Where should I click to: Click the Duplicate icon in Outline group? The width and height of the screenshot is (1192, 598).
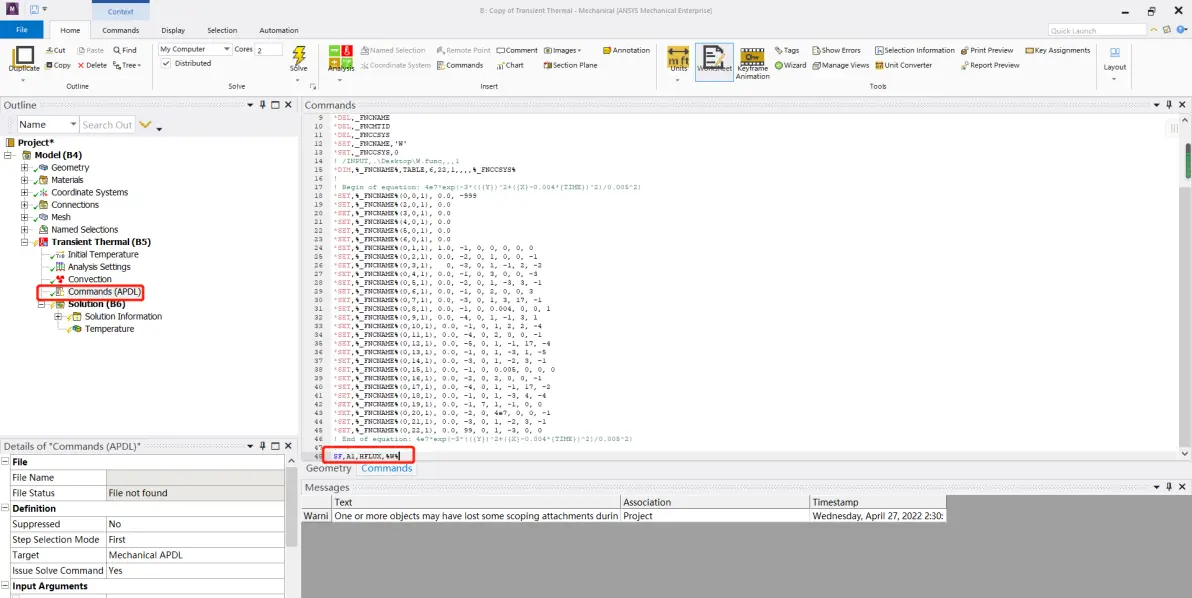[x=24, y=59]
